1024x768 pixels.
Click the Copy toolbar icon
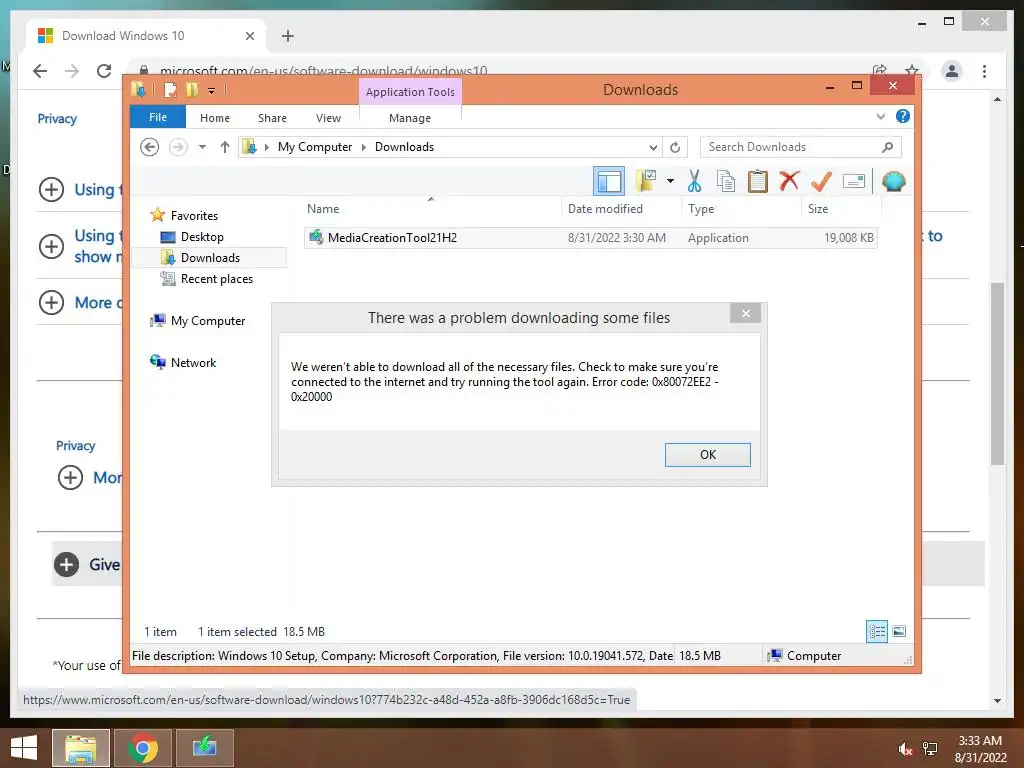726,181
